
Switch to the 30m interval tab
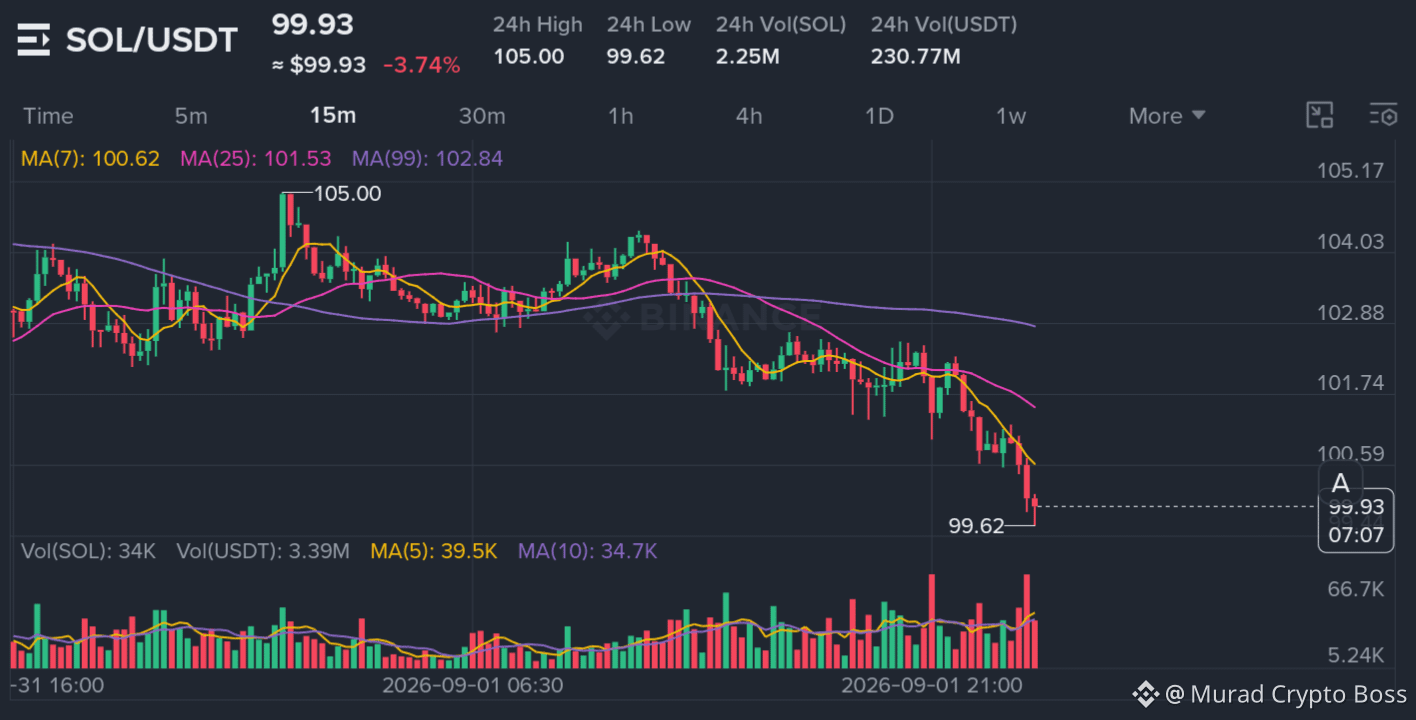482,116
